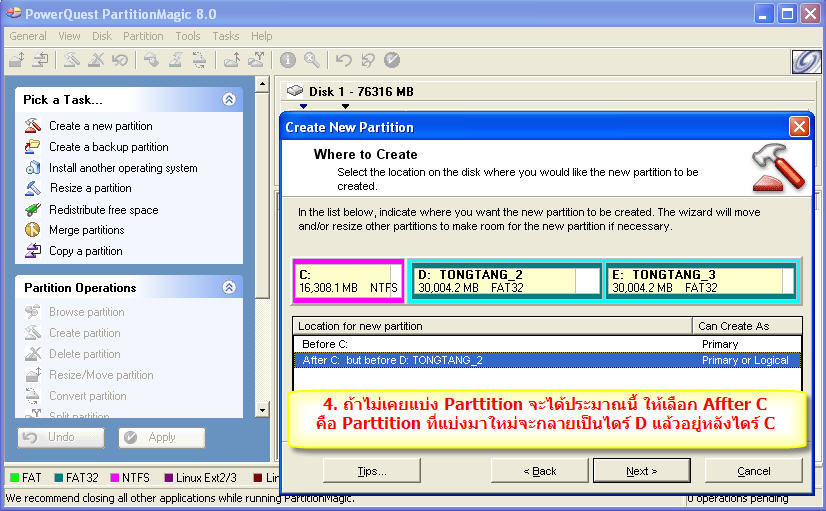Image resolution: width=826 pixels, height=511 pixels.
Task: Close the Create New Partition dialog
Action: coord(799,127)
